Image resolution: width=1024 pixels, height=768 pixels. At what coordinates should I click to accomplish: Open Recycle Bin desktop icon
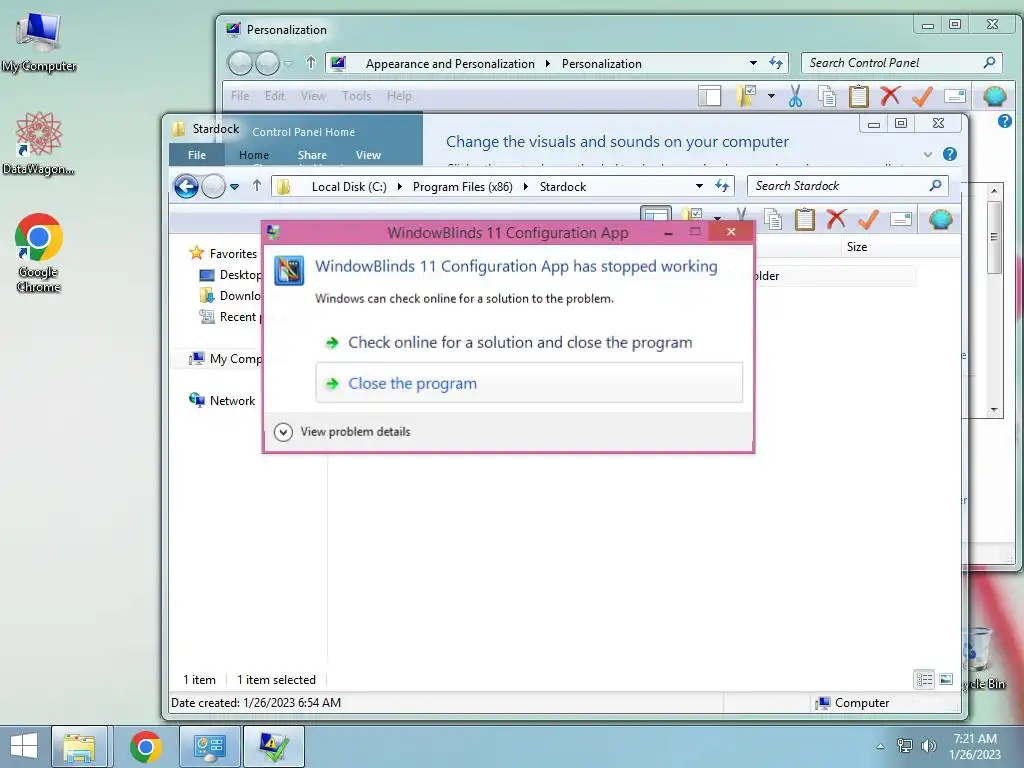tap(984, 658)
